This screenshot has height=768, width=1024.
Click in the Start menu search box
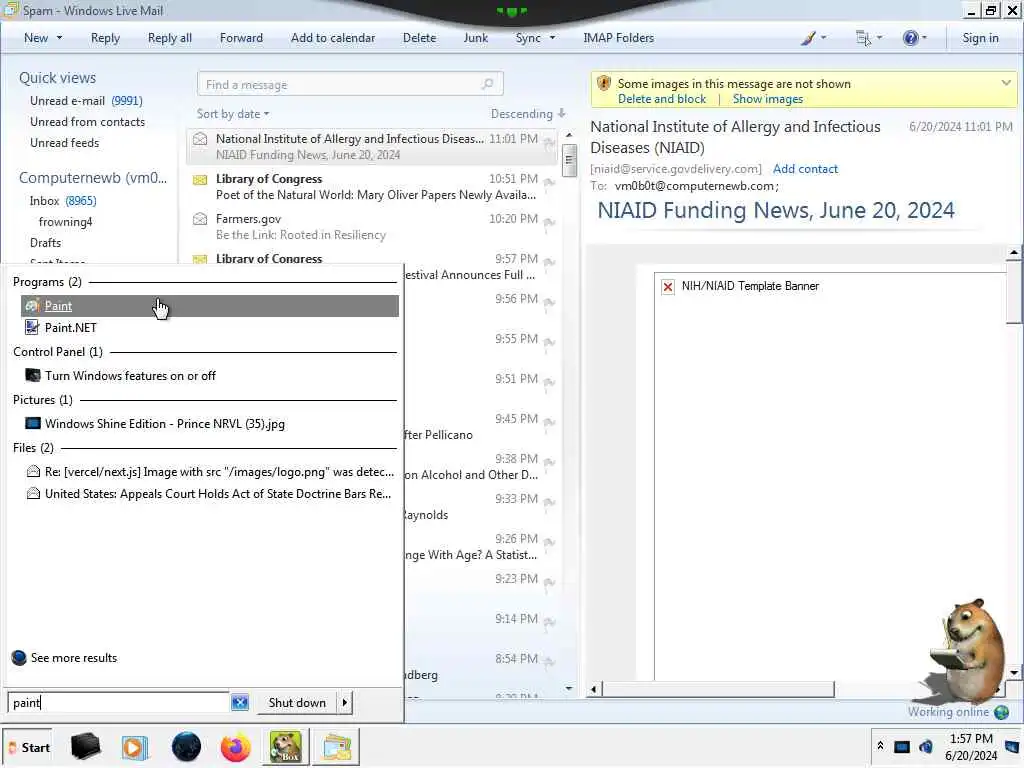(x=118, y=703)
